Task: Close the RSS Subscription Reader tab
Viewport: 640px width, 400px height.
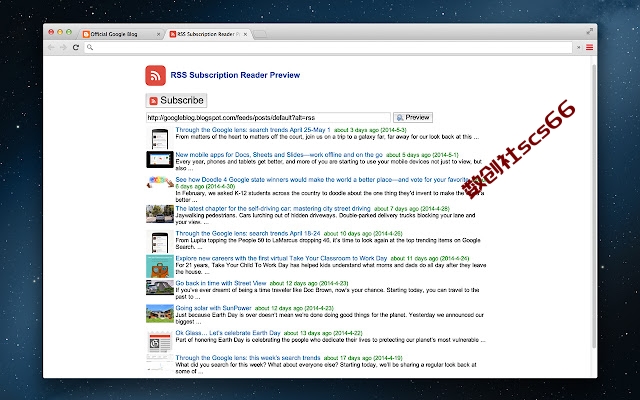Action: tap(245, 34)
